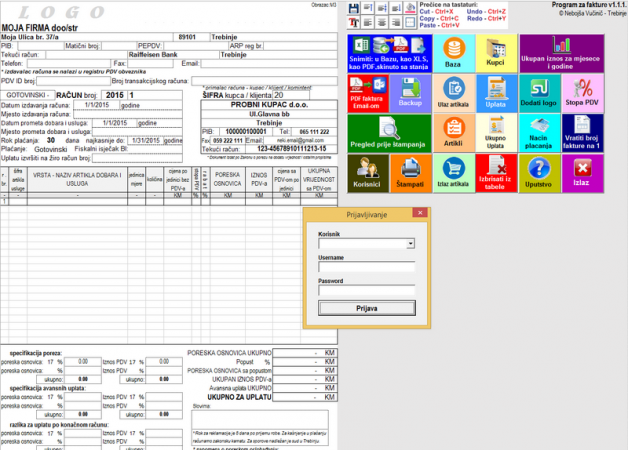
Task: Click Izbrisati iz tabele tile
Action: [x=496, y=173]
